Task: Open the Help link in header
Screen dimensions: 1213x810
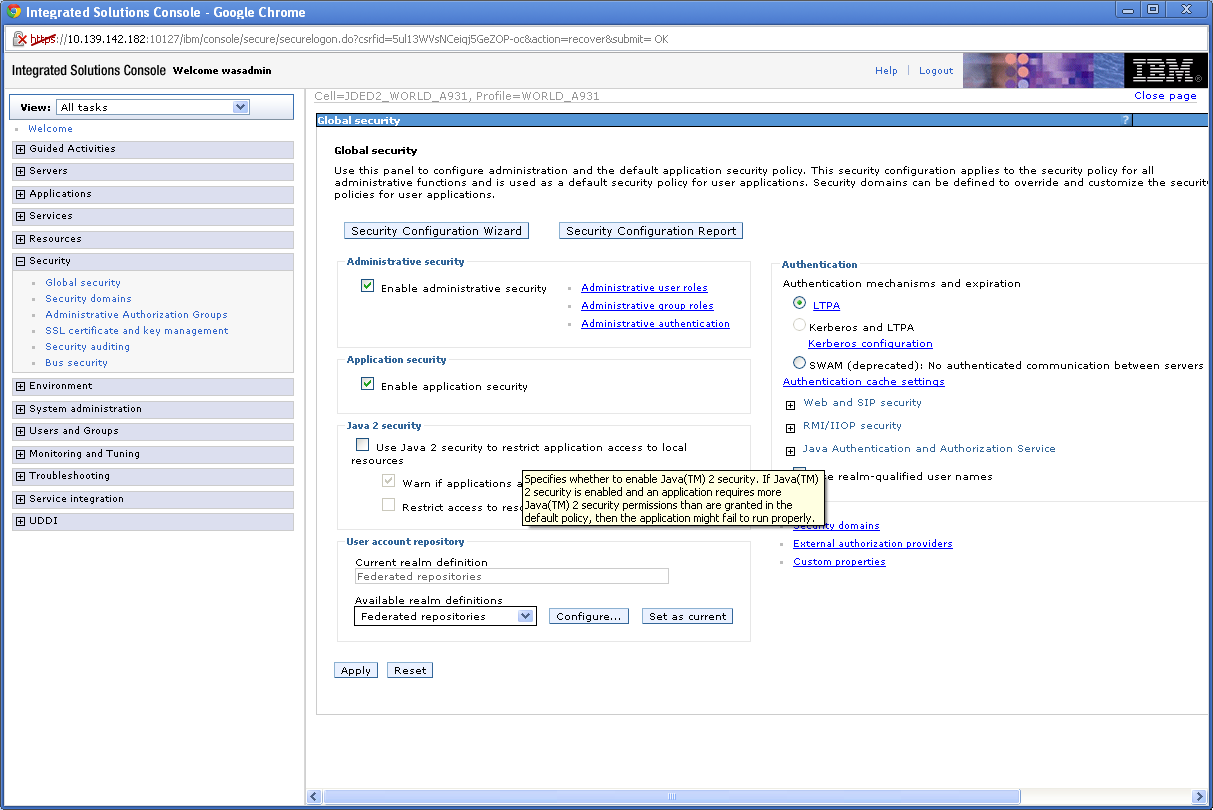Action: (x=886, y=71)
